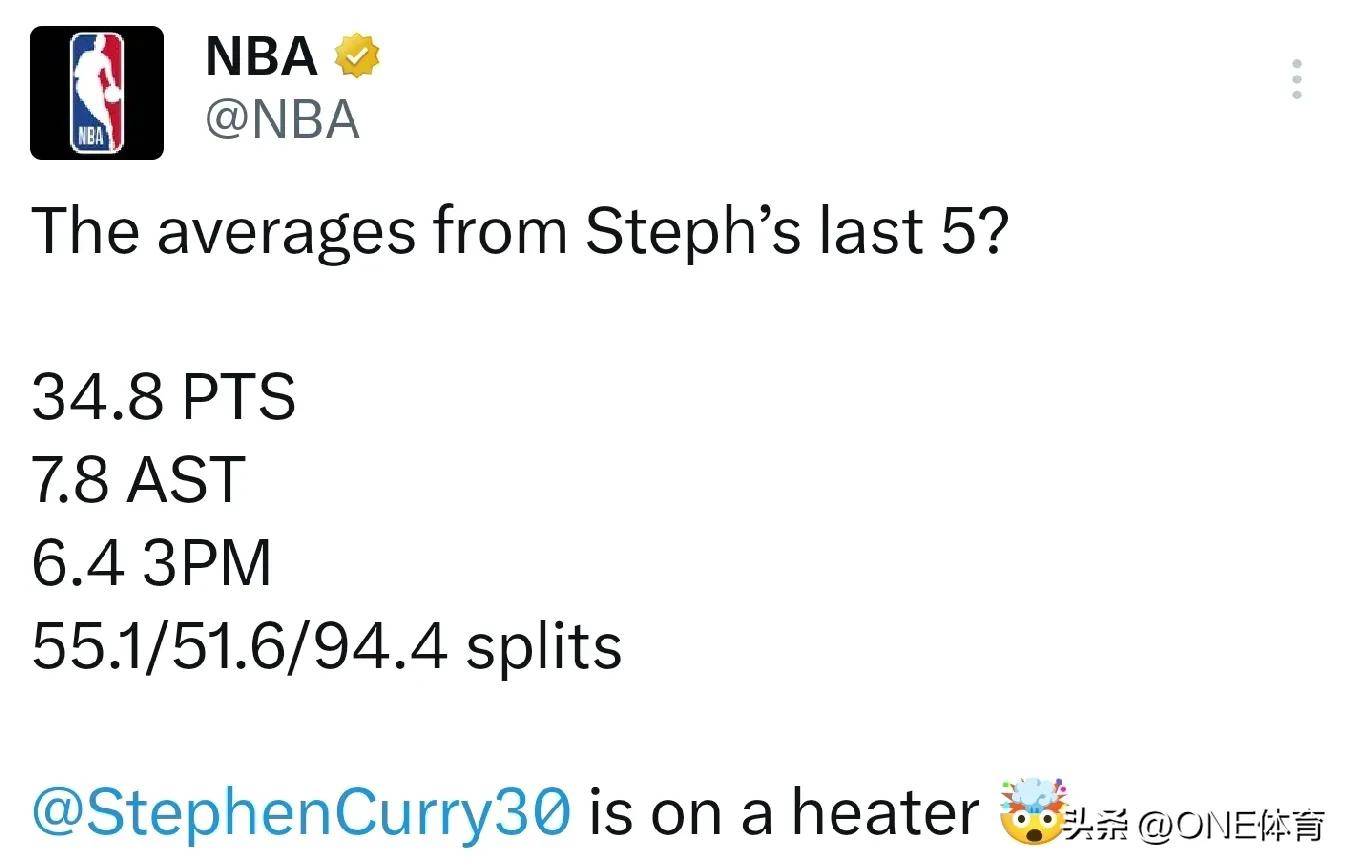Select the 6.4 3PM stat line
The height and width of the screenshot is (867, 1350).
152,563
